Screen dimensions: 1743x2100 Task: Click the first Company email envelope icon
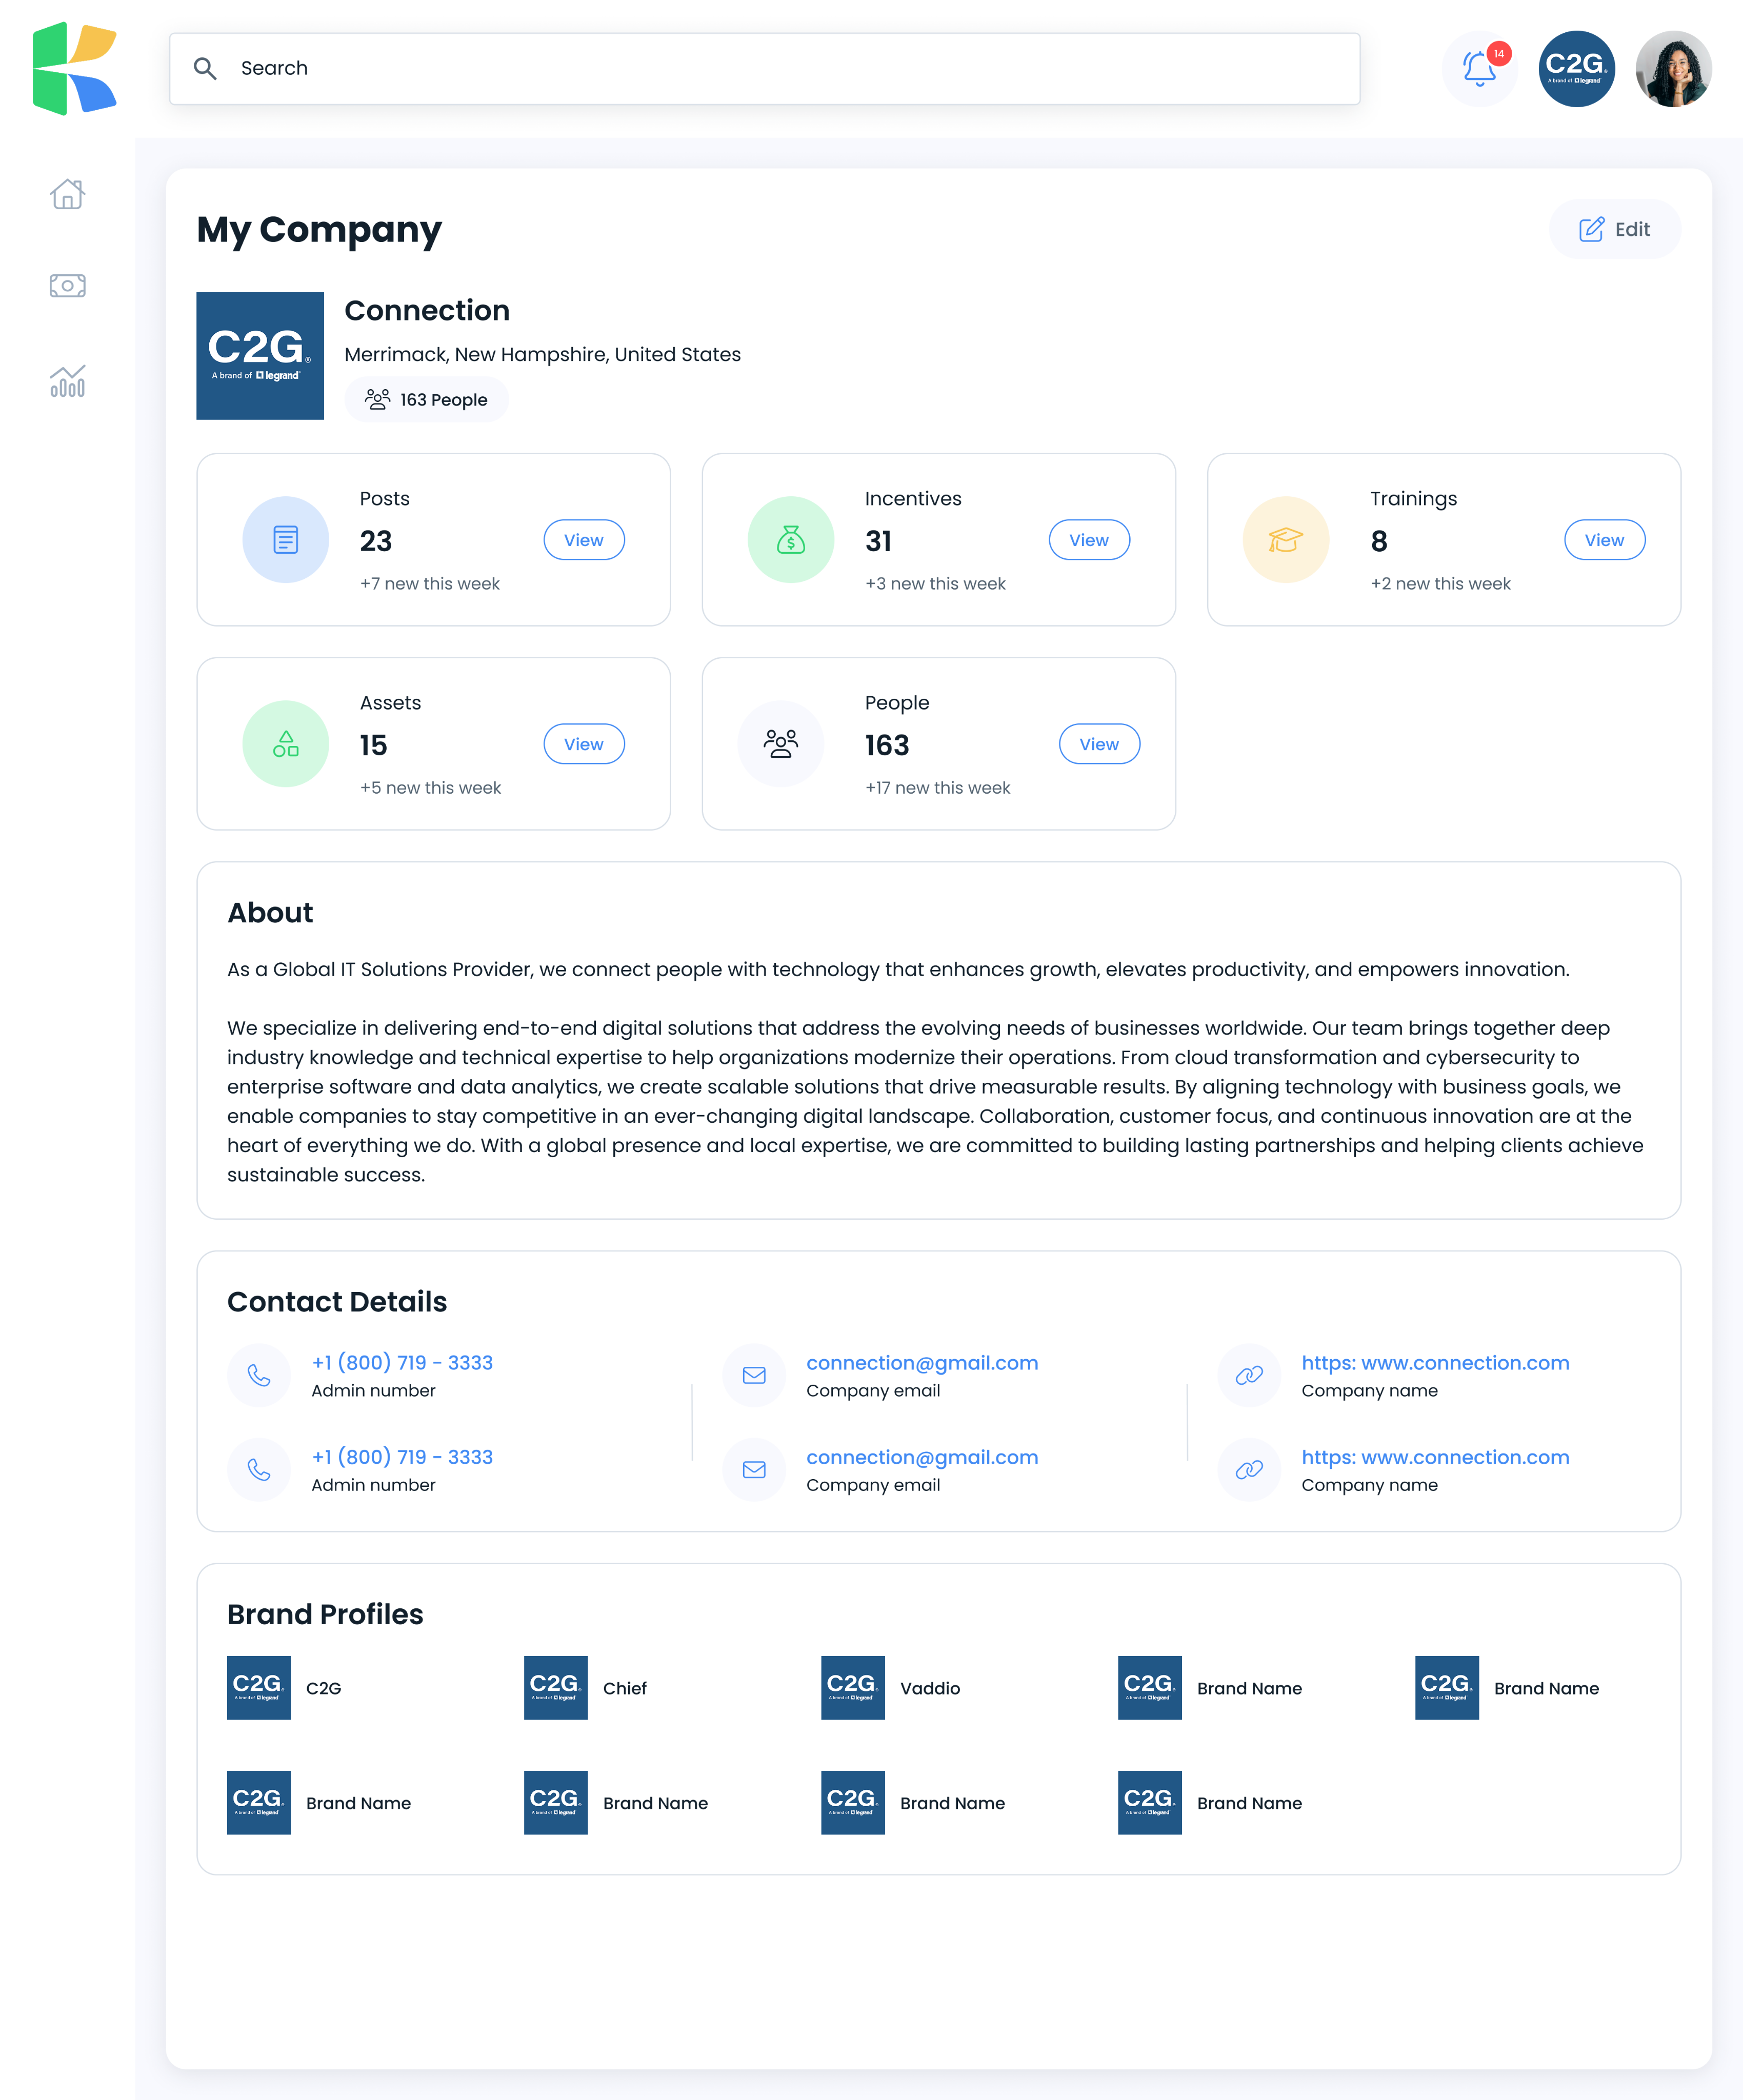(x=754, y=1376)
